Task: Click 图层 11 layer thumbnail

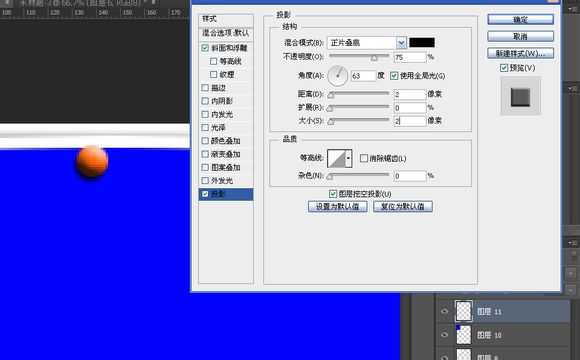Action: pos(464,311)
